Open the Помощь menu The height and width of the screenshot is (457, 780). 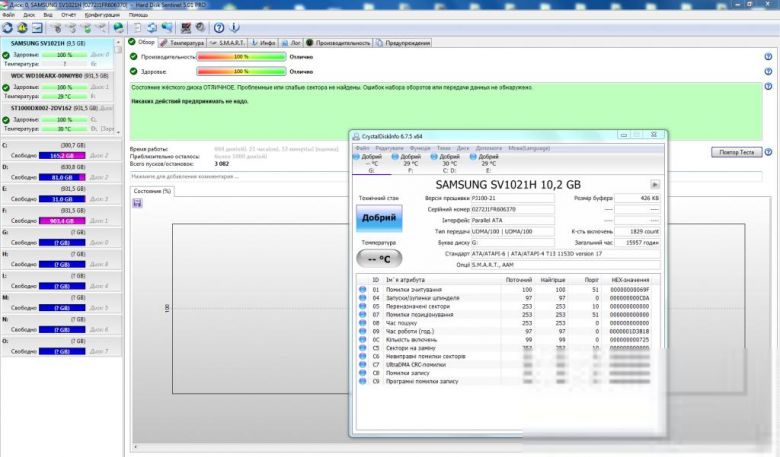click(138, 15)
